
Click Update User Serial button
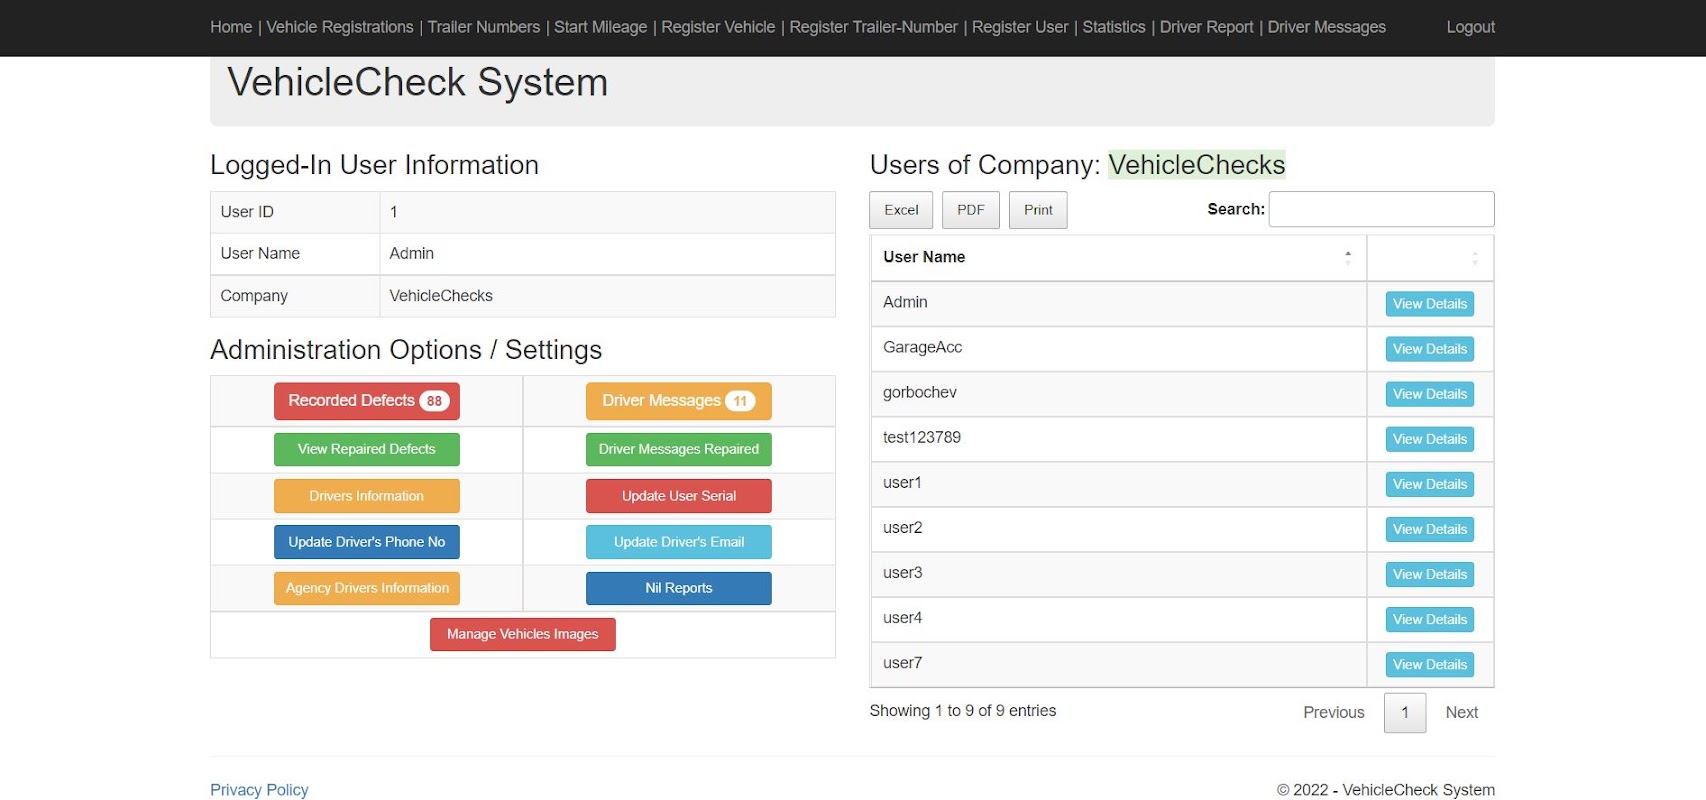tap(679, 496)
